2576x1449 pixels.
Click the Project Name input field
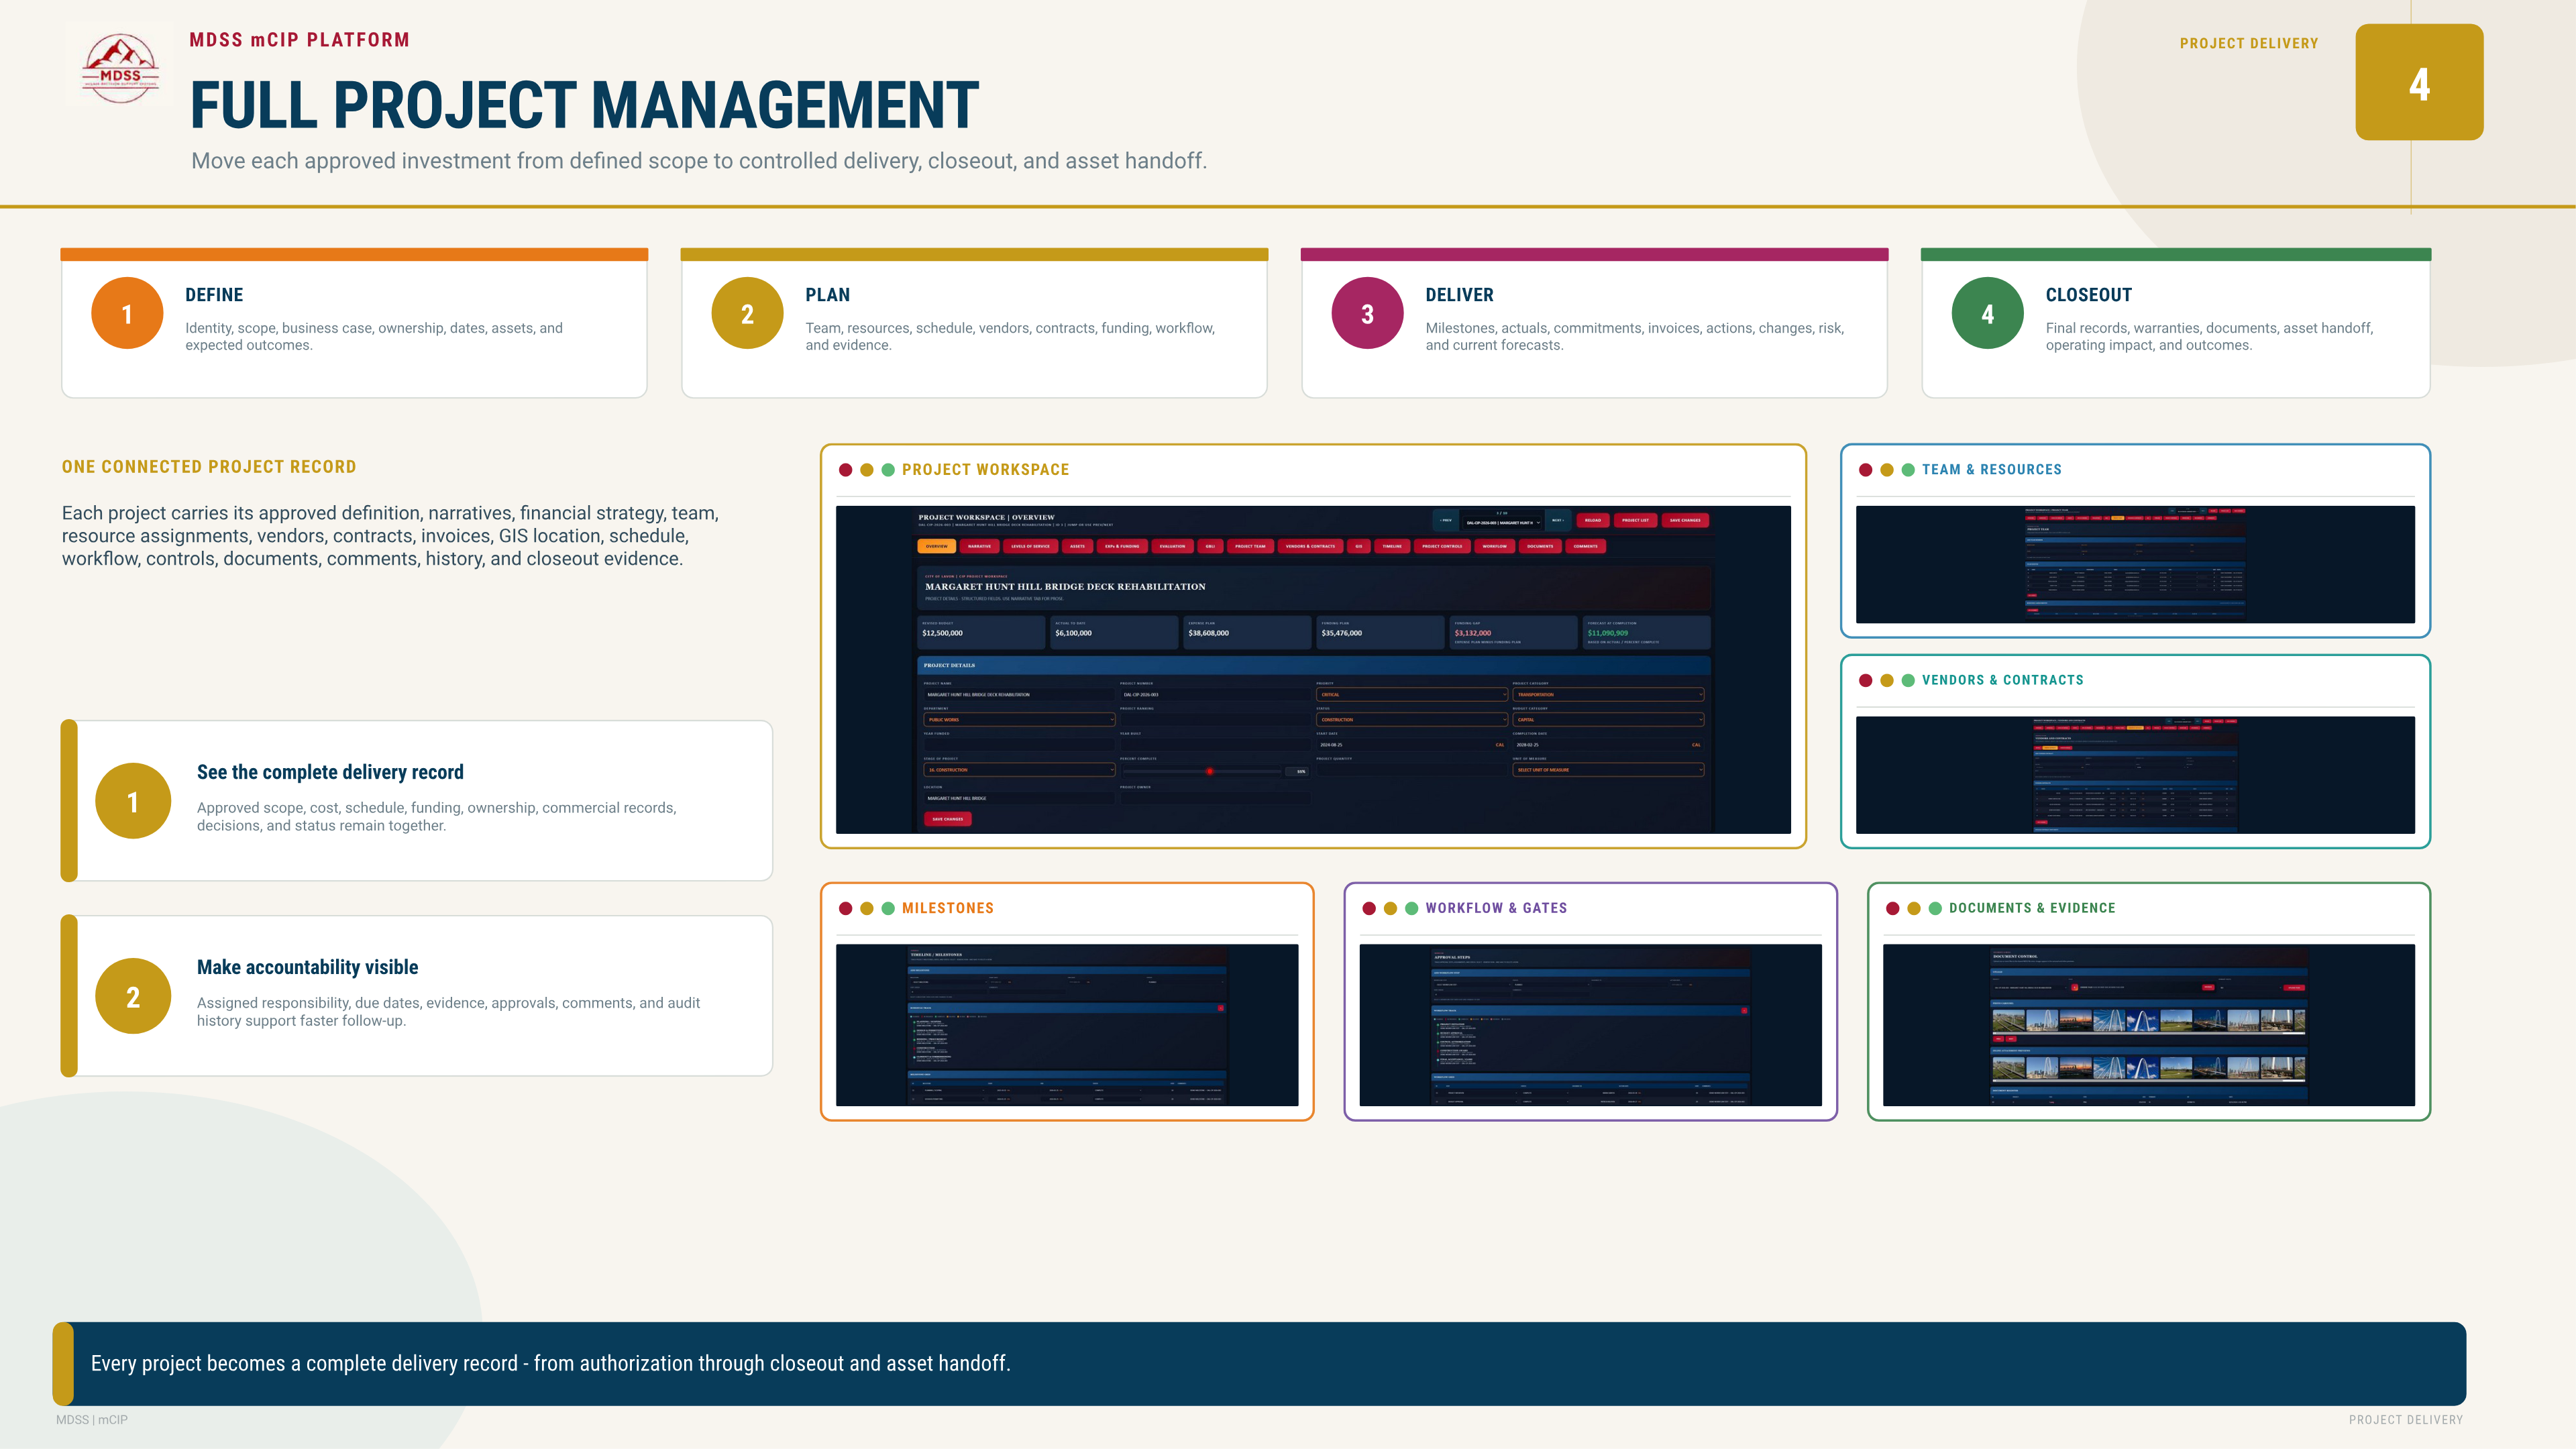coord(1019,695)
